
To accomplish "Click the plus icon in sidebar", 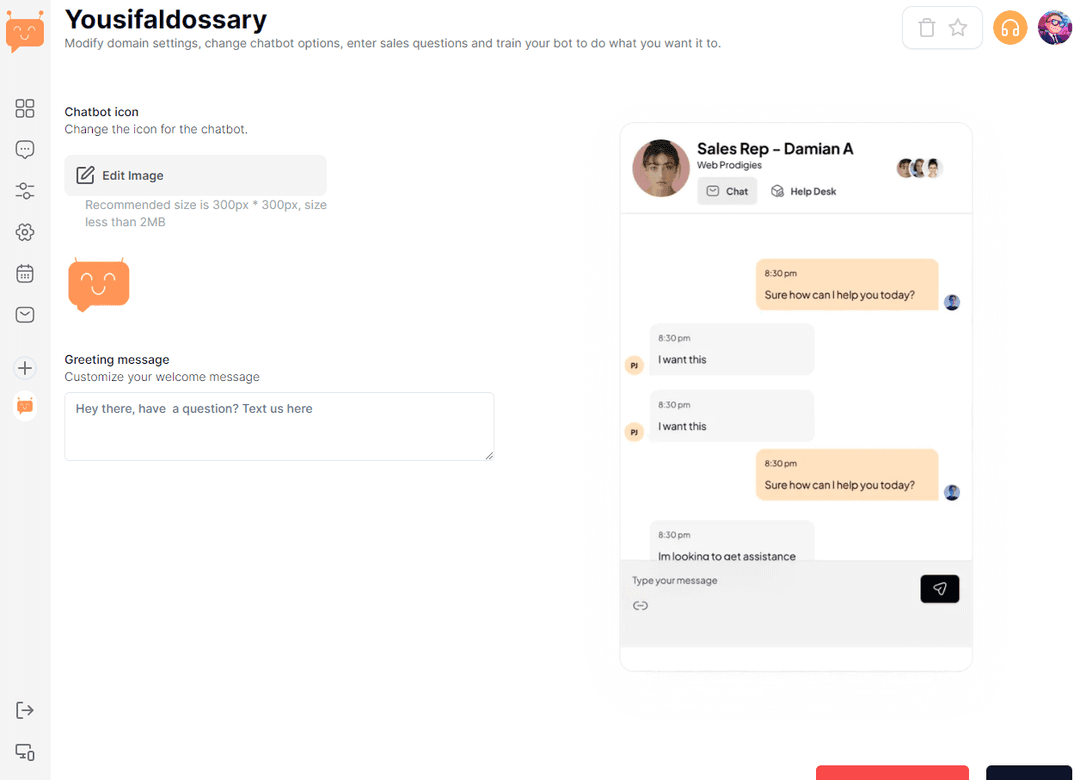I will pyautogui.click(x=25, y=368).
